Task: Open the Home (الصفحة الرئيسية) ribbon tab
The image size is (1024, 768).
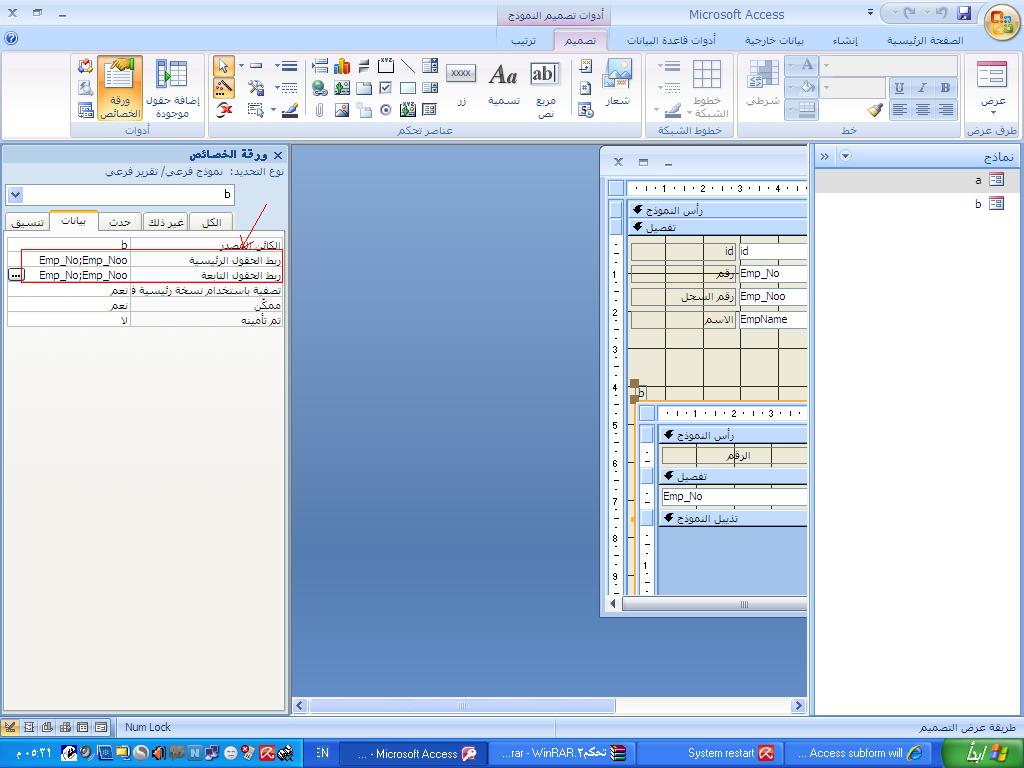Action: (x=925, y=40)
